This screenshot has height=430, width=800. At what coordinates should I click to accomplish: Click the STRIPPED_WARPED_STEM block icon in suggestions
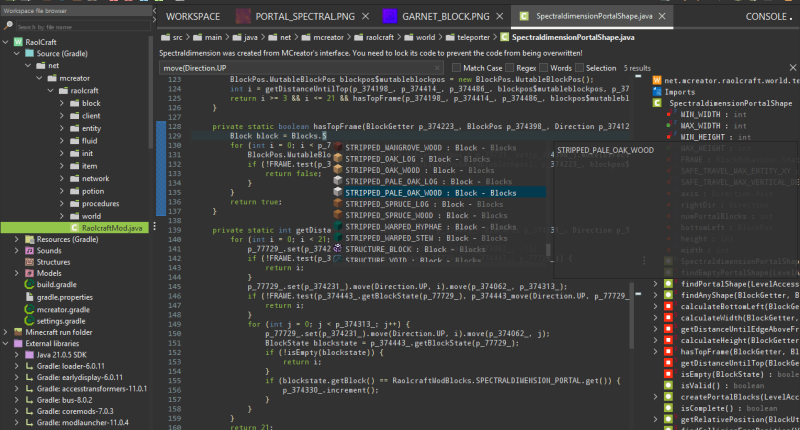pos(338,238)
